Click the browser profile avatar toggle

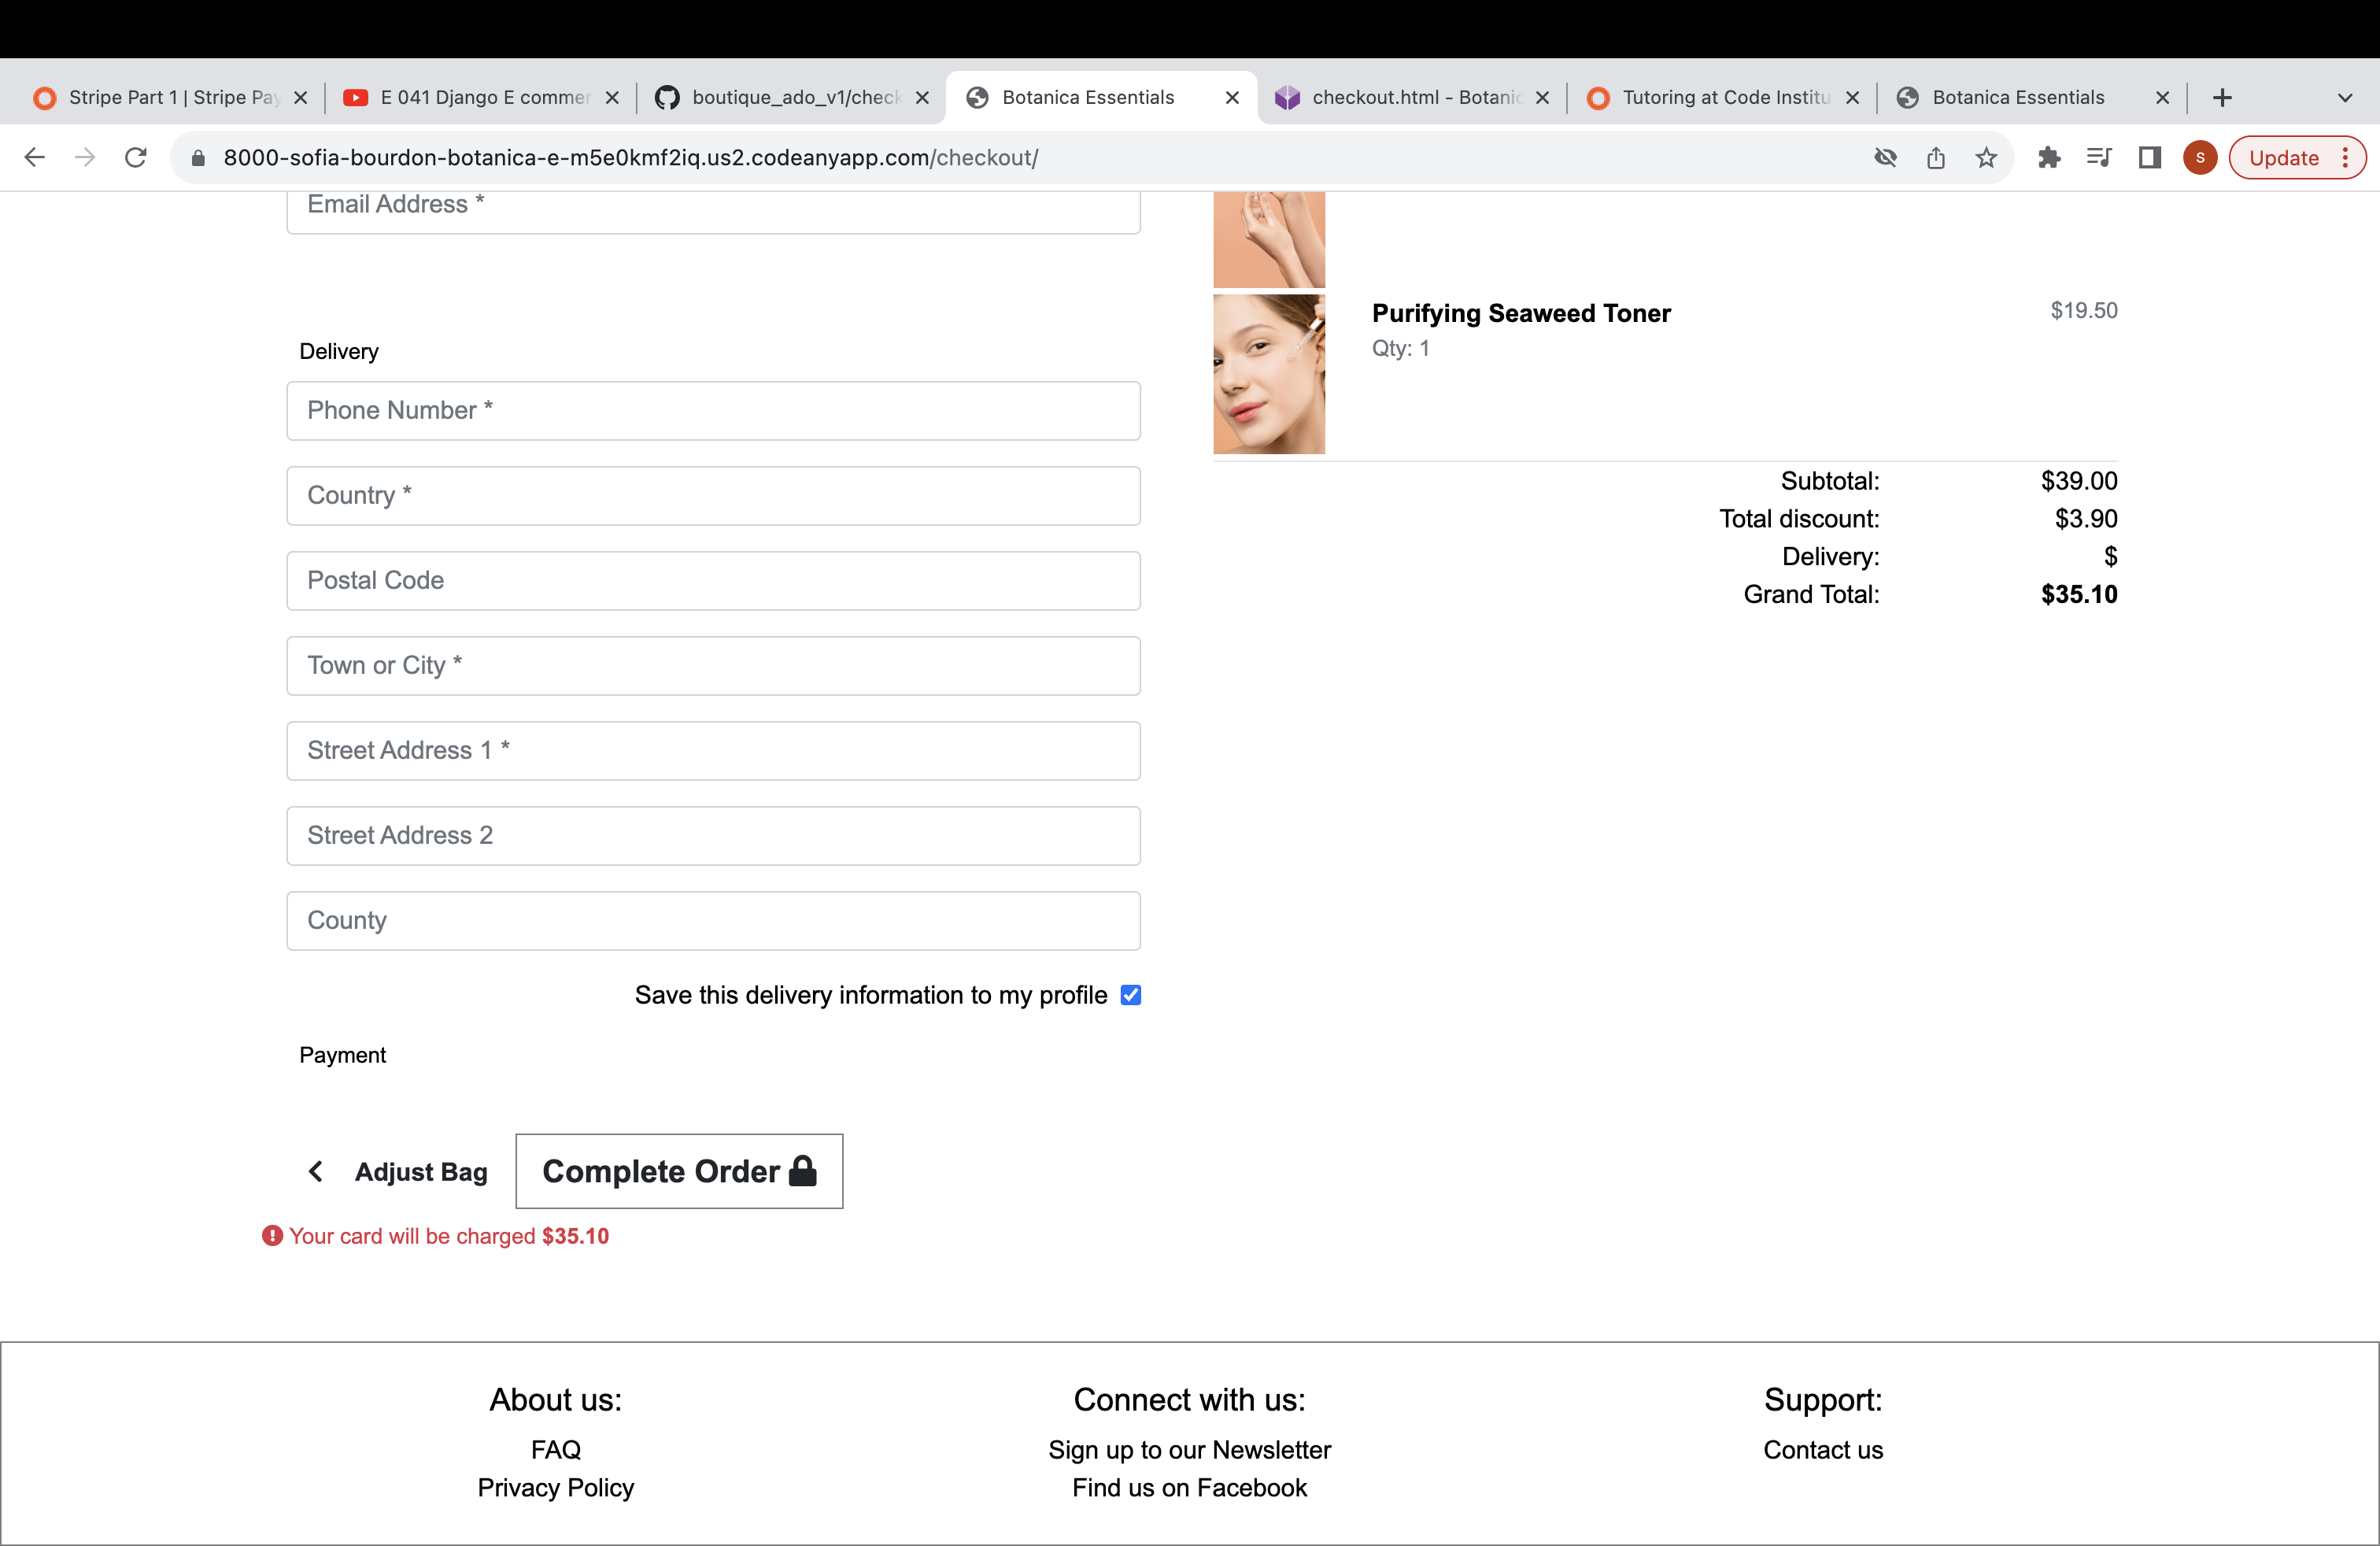2199,157
